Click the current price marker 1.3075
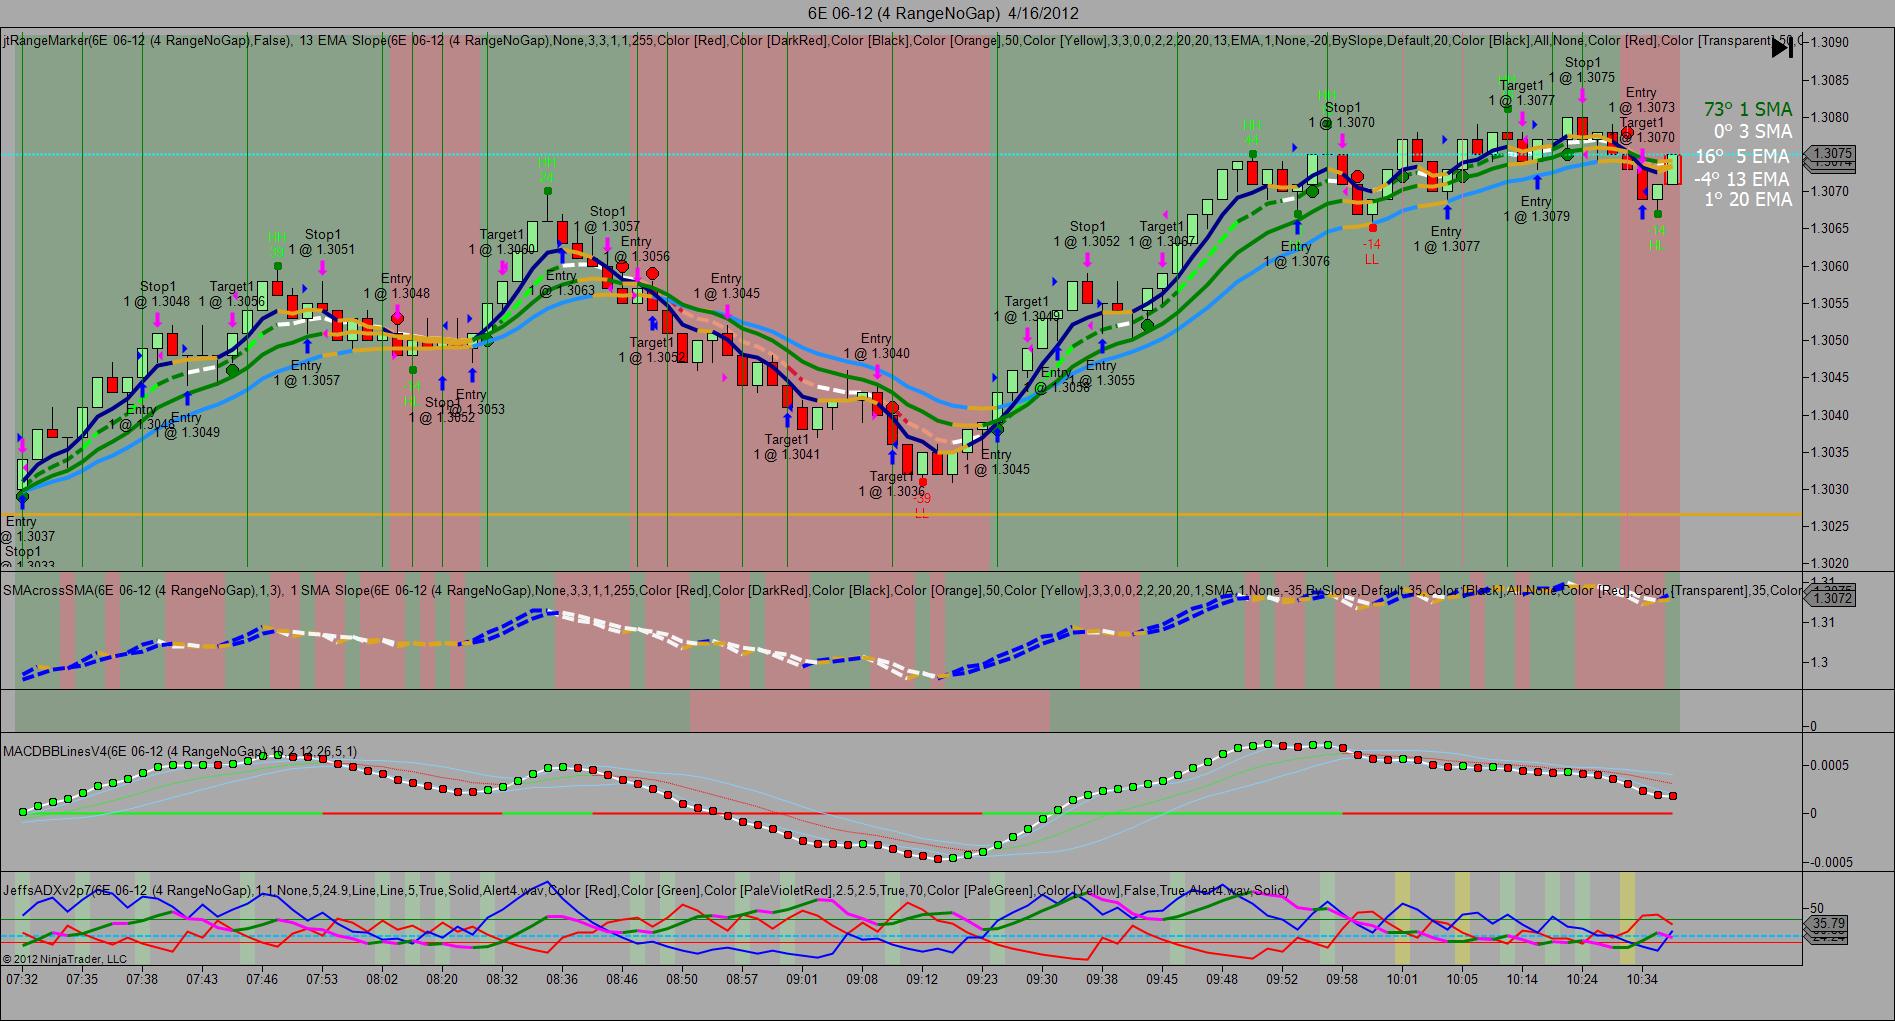 point(1831,154)
